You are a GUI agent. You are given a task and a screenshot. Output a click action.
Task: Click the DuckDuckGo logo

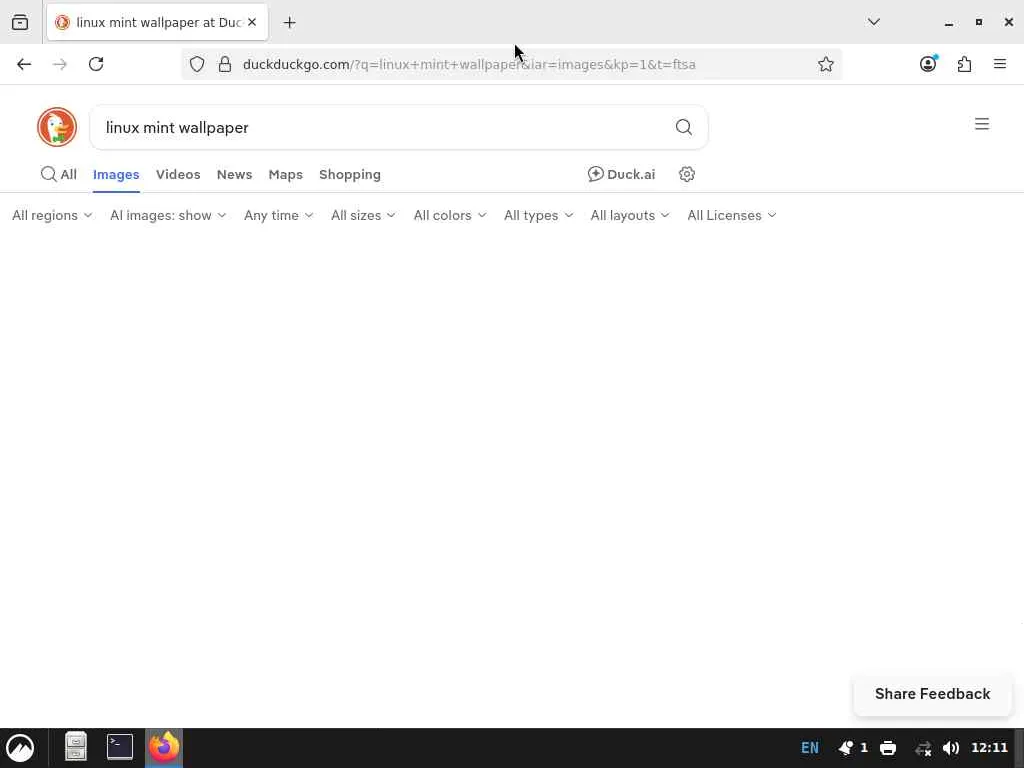tap(57, 127)
